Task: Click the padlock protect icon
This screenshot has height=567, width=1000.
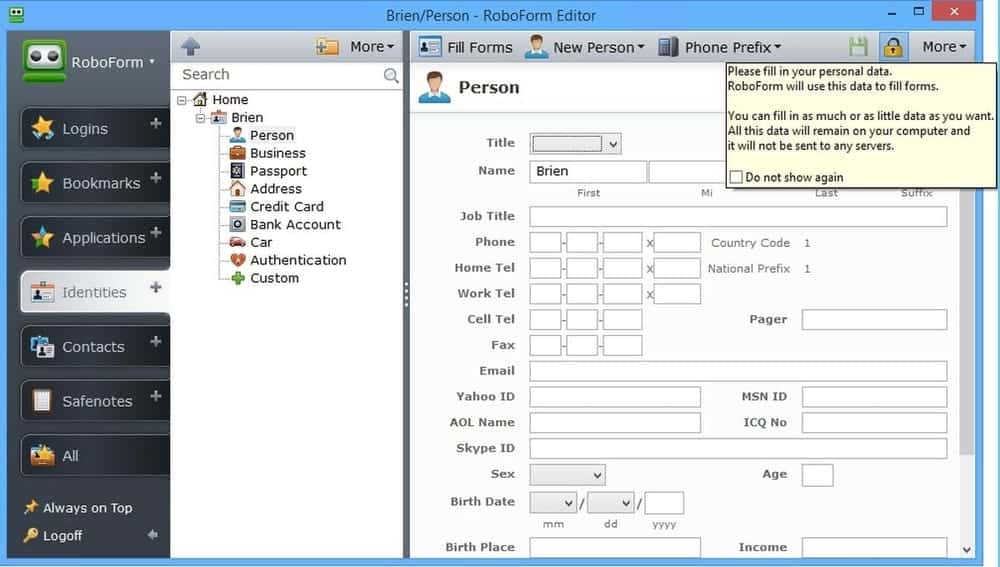Action: [893, 47]
